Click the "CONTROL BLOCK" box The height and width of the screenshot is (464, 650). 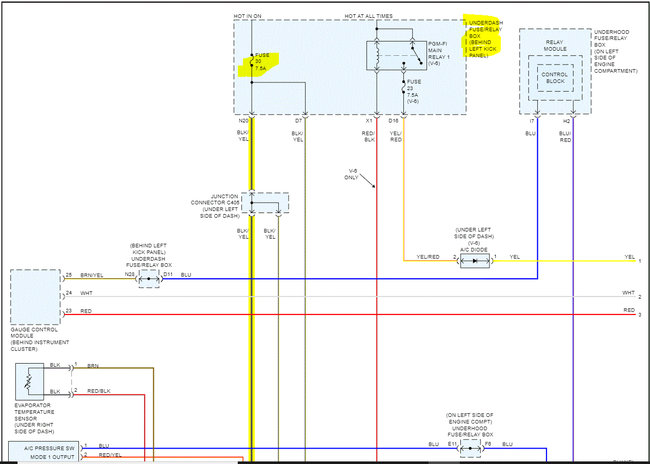[555, 78]
